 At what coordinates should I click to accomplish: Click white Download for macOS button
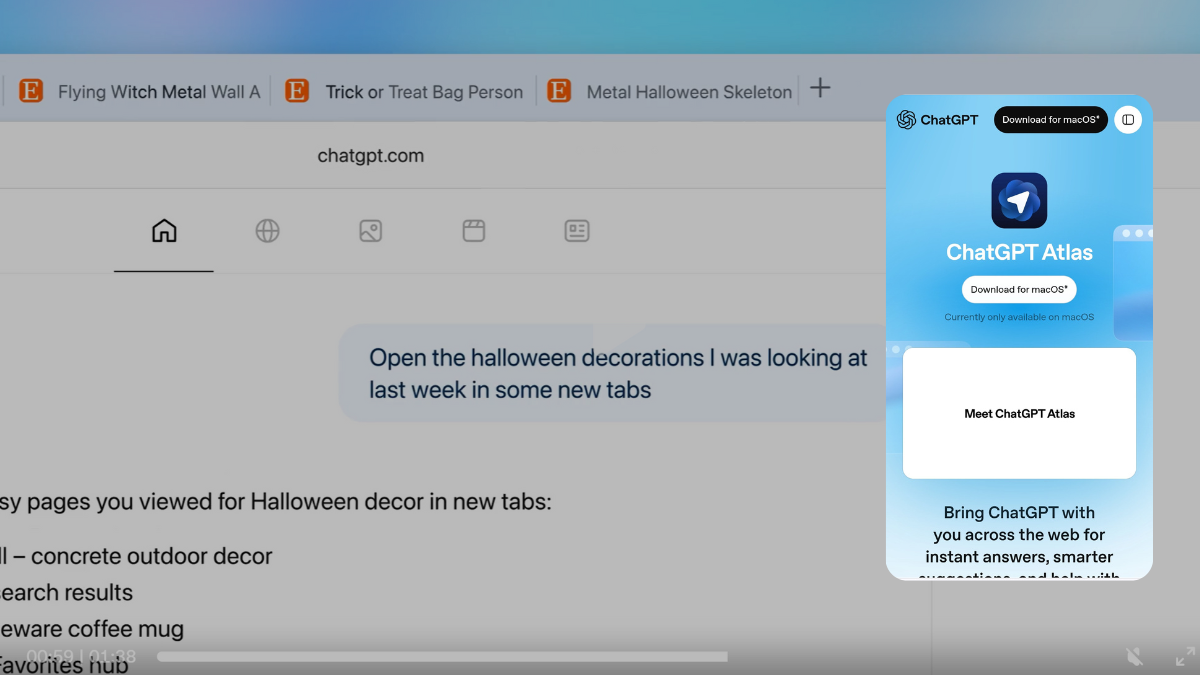coord(1019,289)
